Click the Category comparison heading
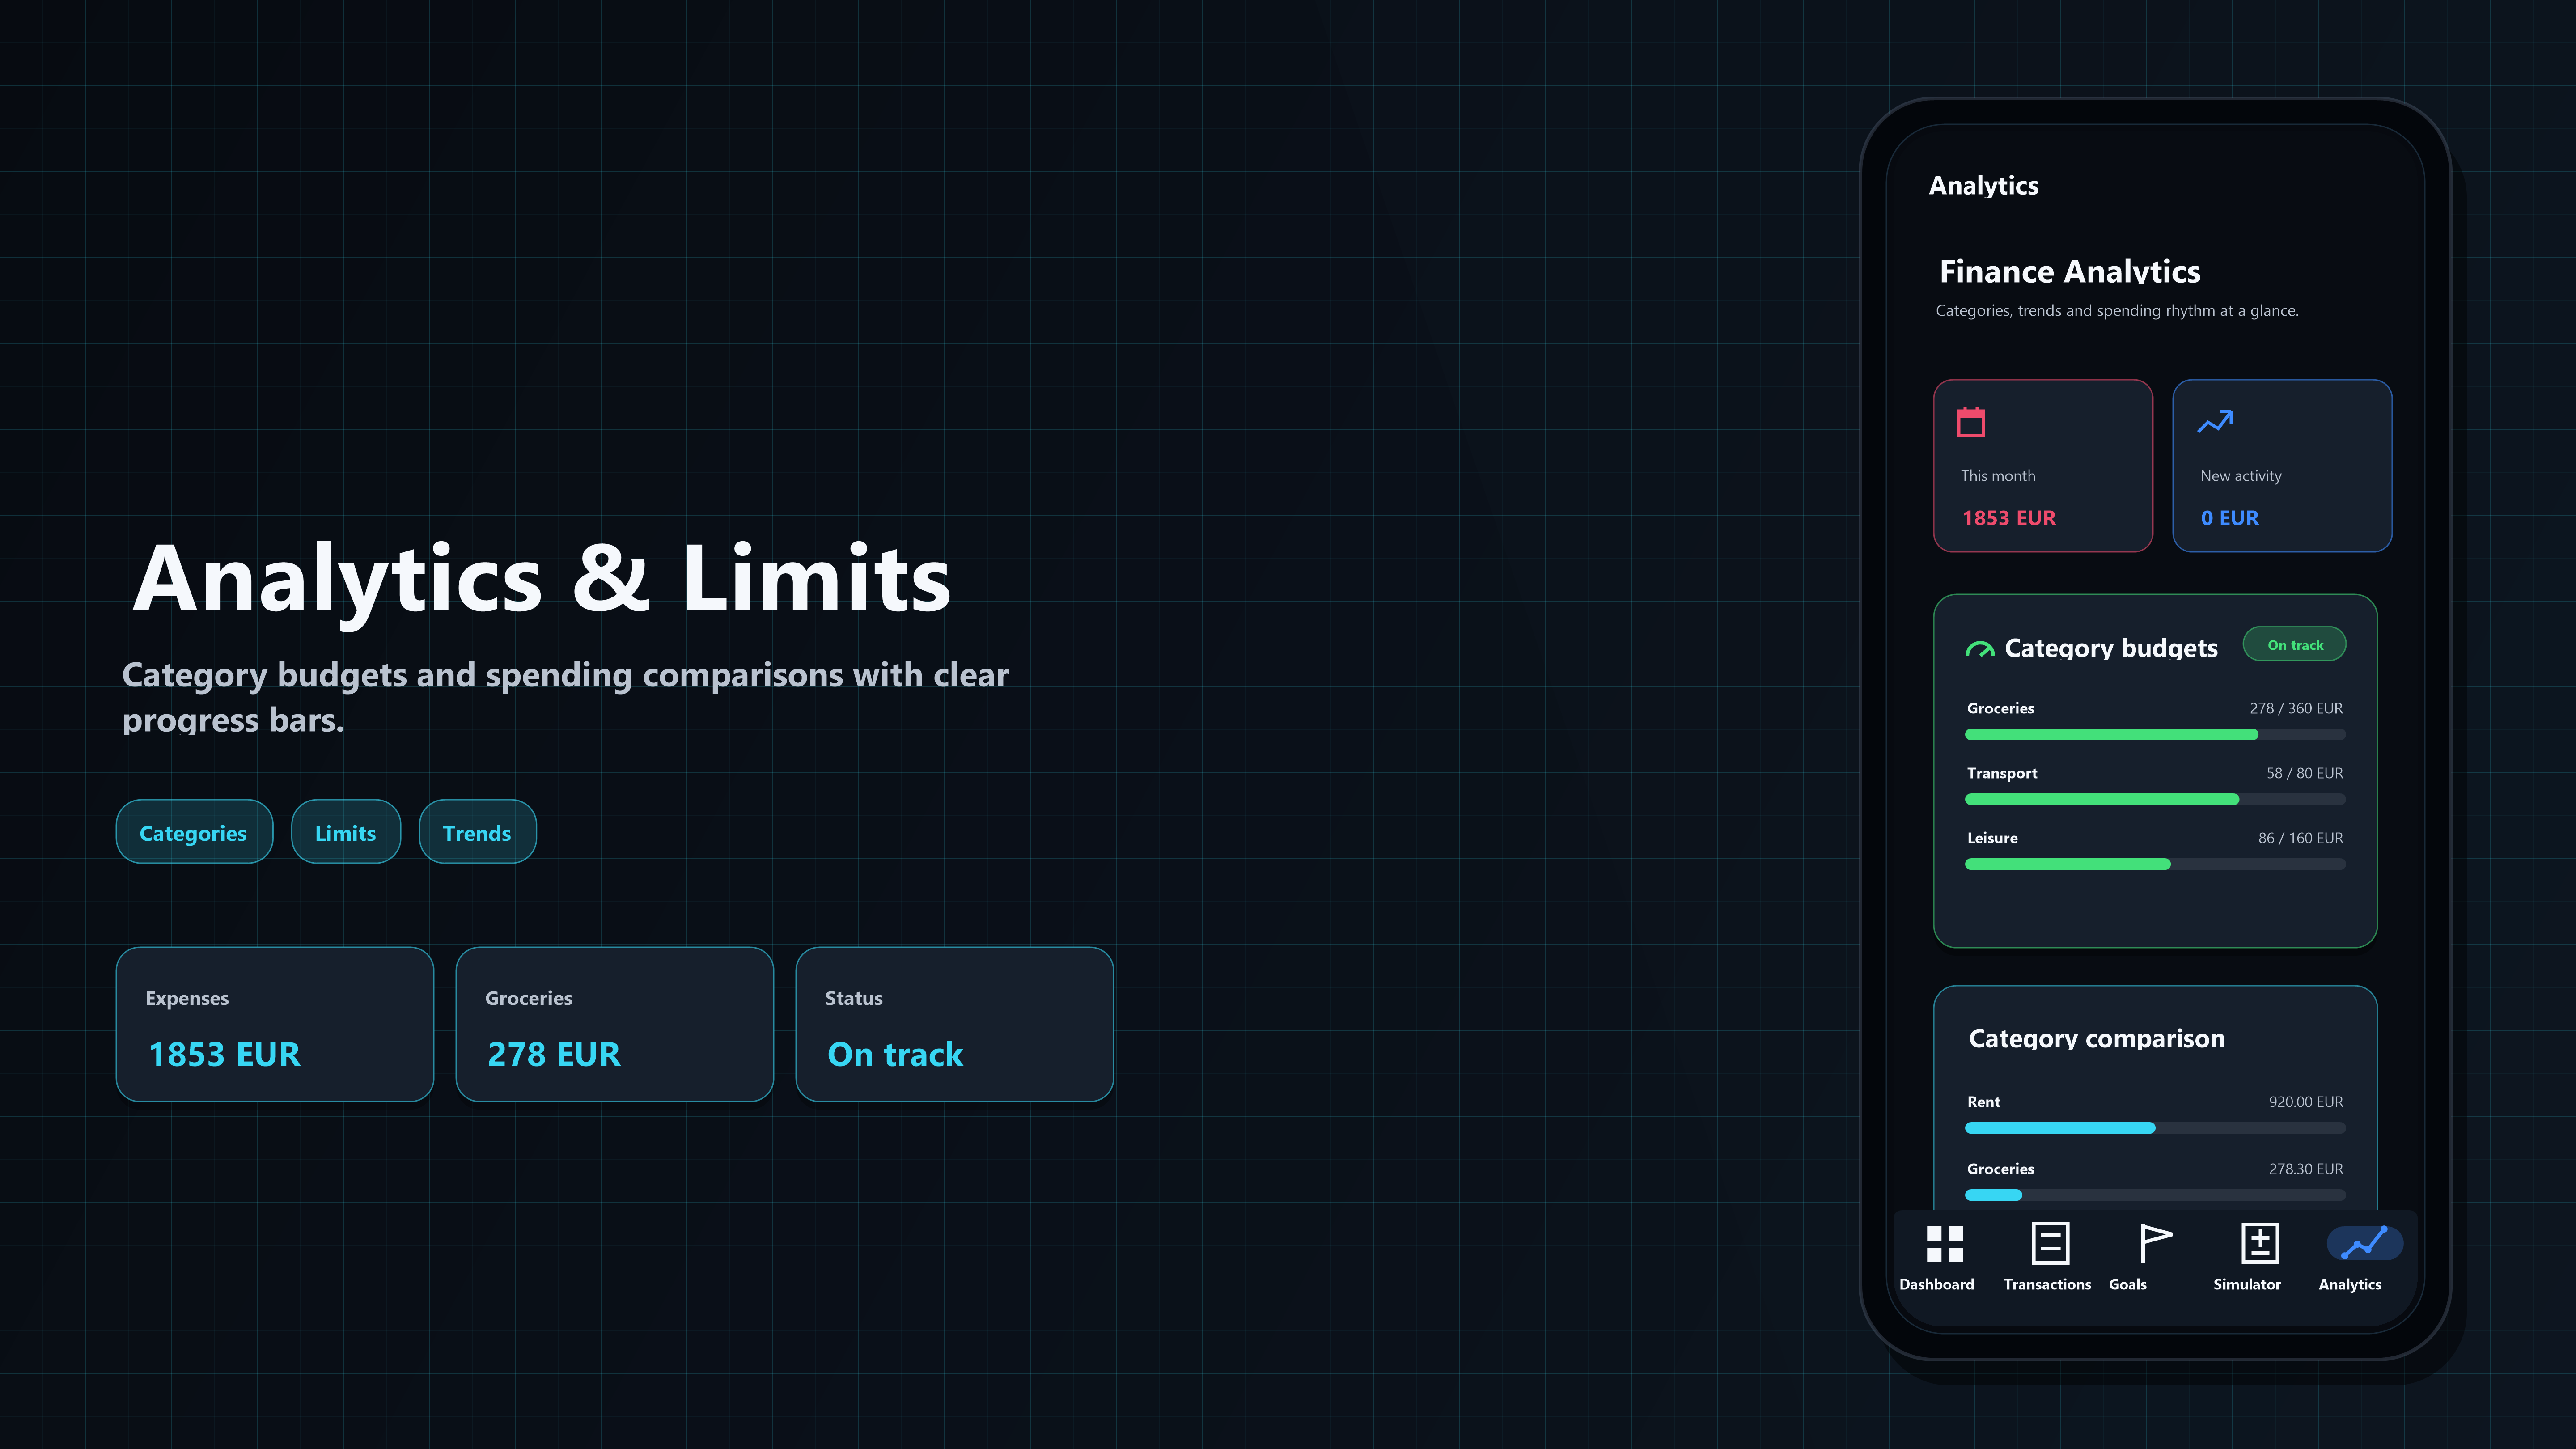 coord(2097,1039)
